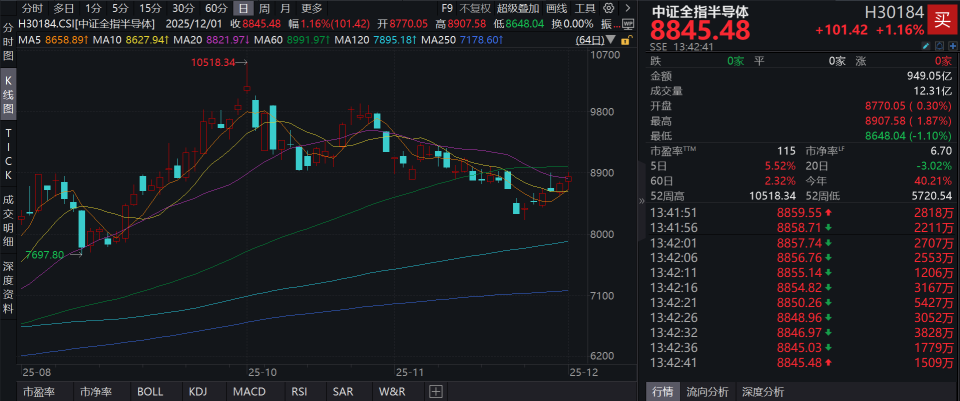Viewport: 960px width, 401px height.
Task: Collapse the right quote panel
Action: tap(641, 200)
